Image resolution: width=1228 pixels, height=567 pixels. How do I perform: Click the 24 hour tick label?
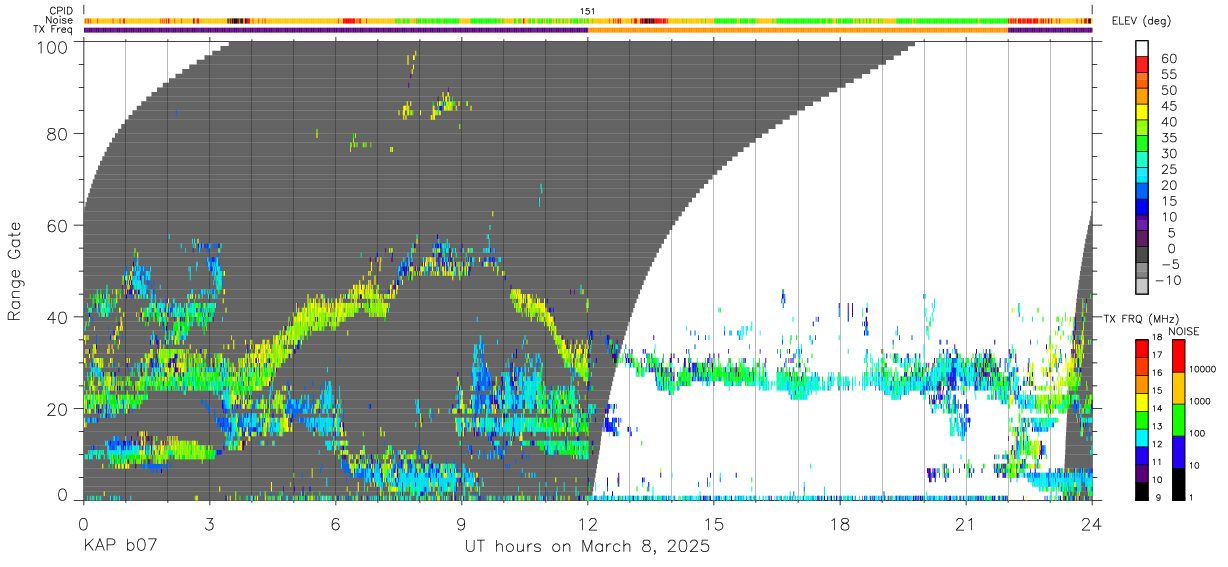pyautogui.click(x=1092, y=524)
